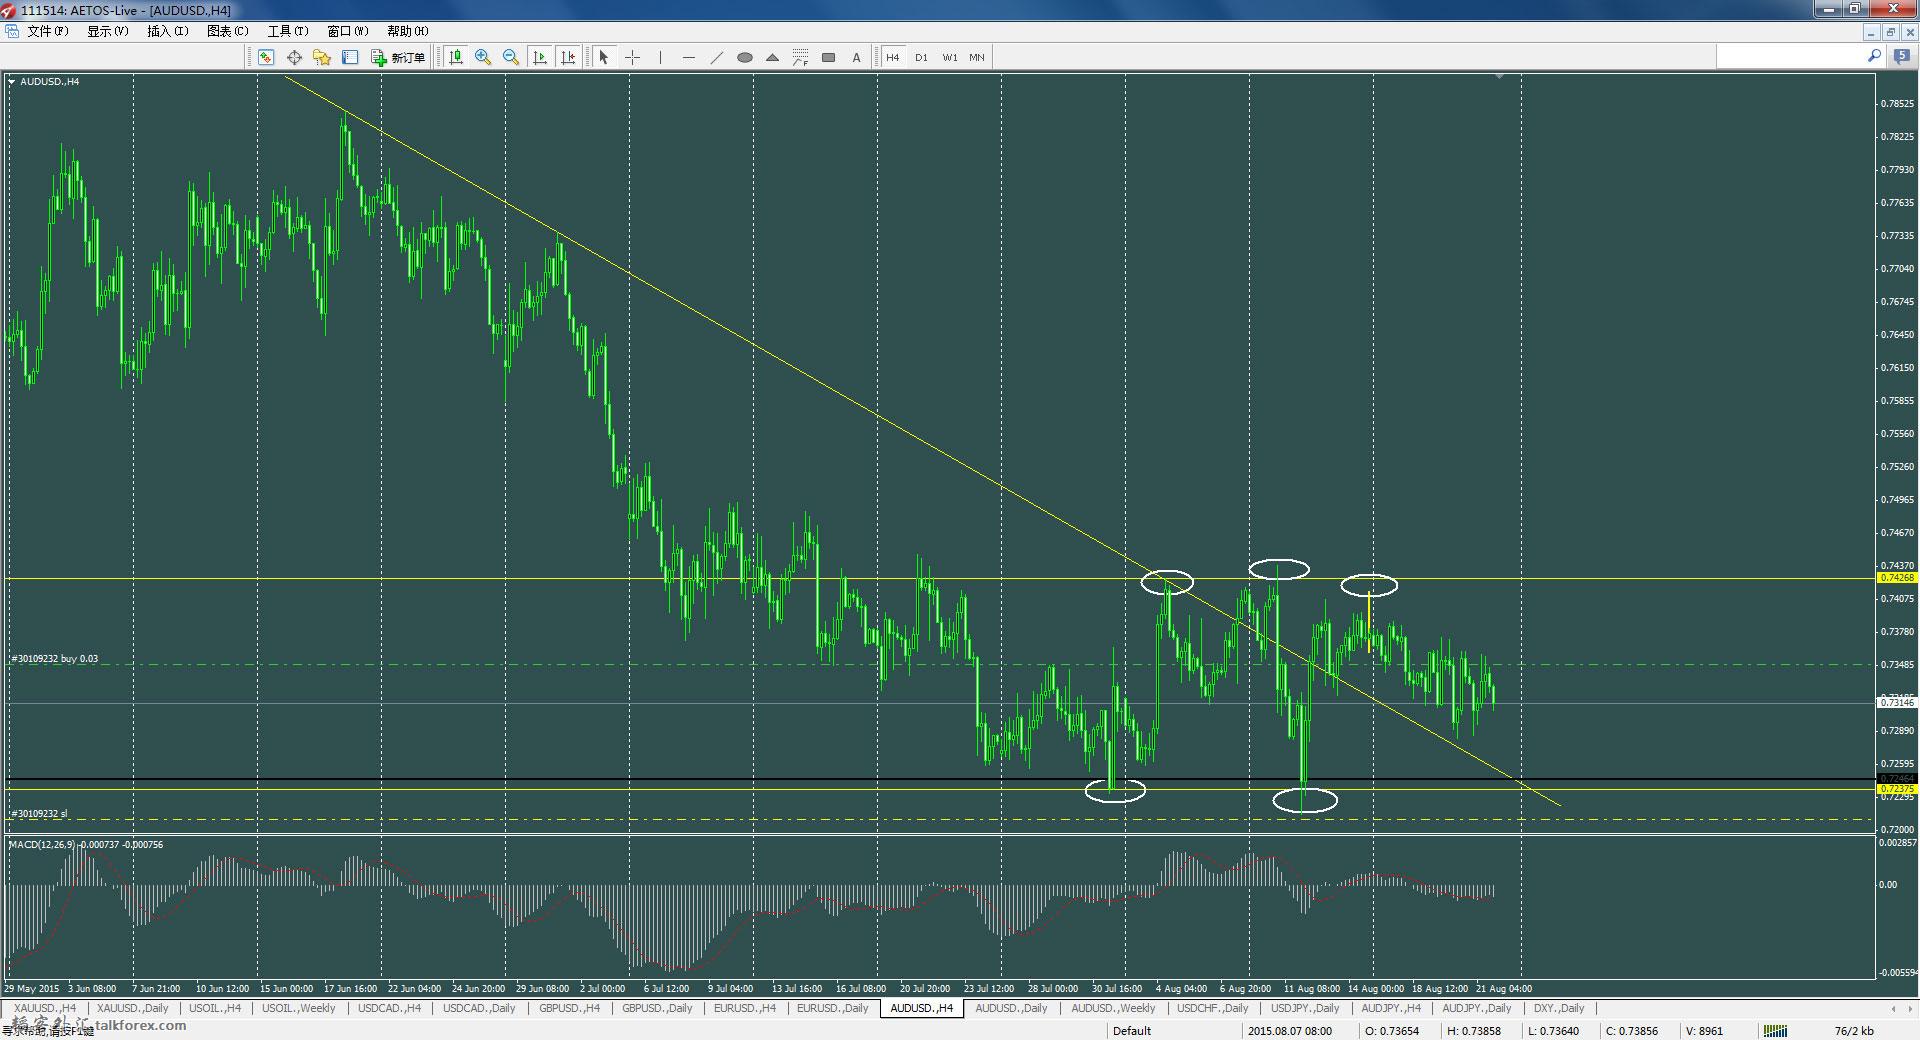This screenshot has width=1920, height=1040.
Task: Open the 图表 (Charts) menu
Action: point(227,31)
